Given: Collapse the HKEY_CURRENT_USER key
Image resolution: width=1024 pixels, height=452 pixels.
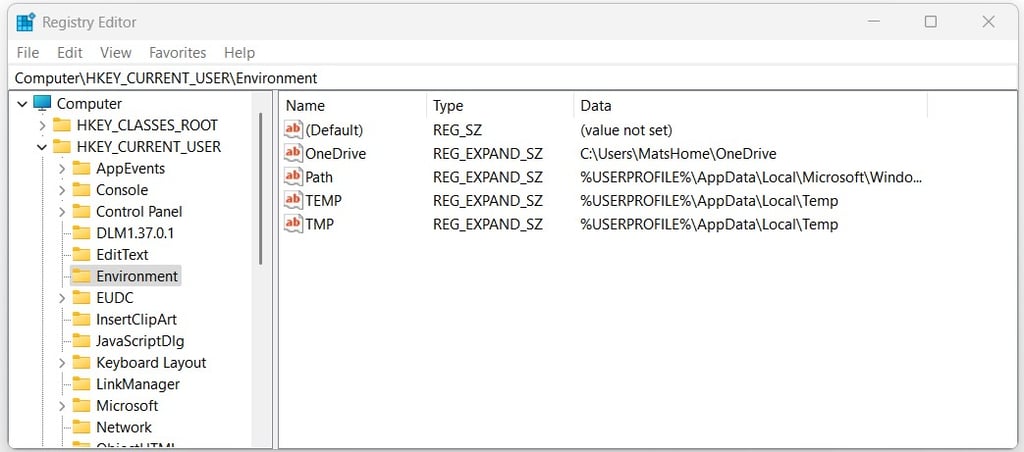Looking at the screenshot, I should [42, 147].
